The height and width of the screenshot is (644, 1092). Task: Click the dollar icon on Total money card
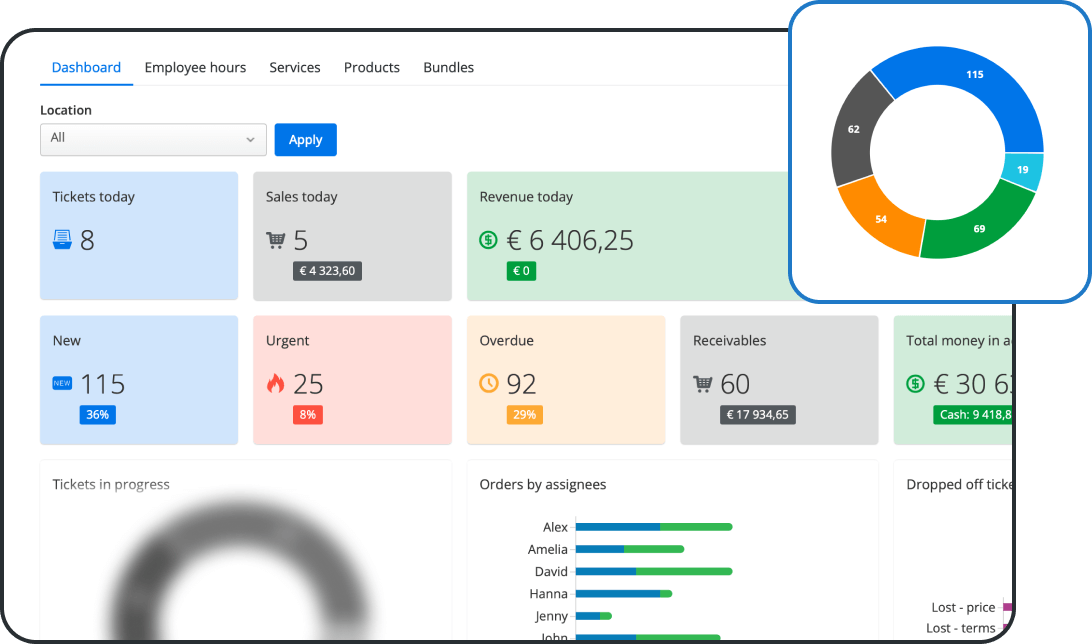[916, 383]
